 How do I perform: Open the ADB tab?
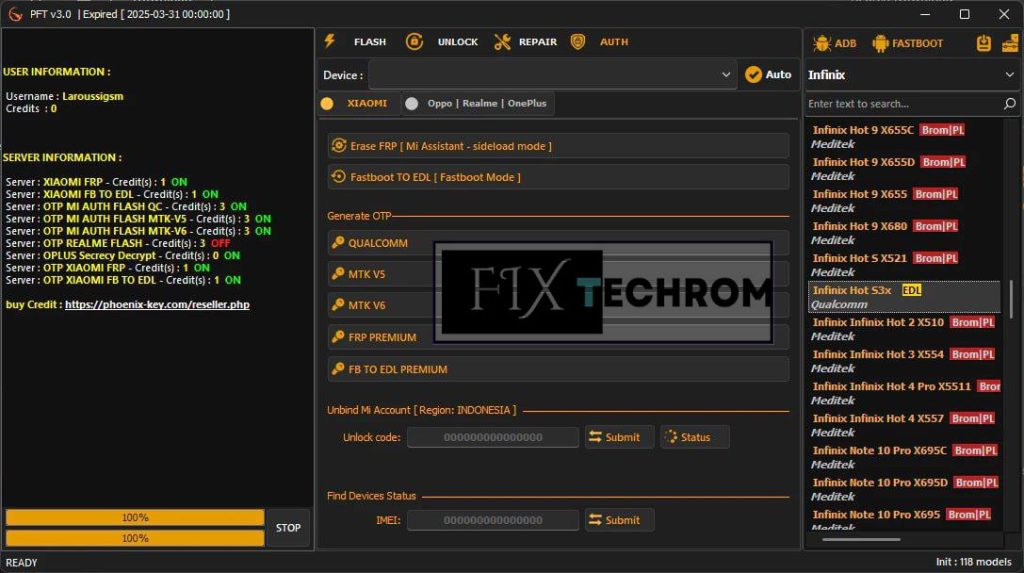point(835,43)
